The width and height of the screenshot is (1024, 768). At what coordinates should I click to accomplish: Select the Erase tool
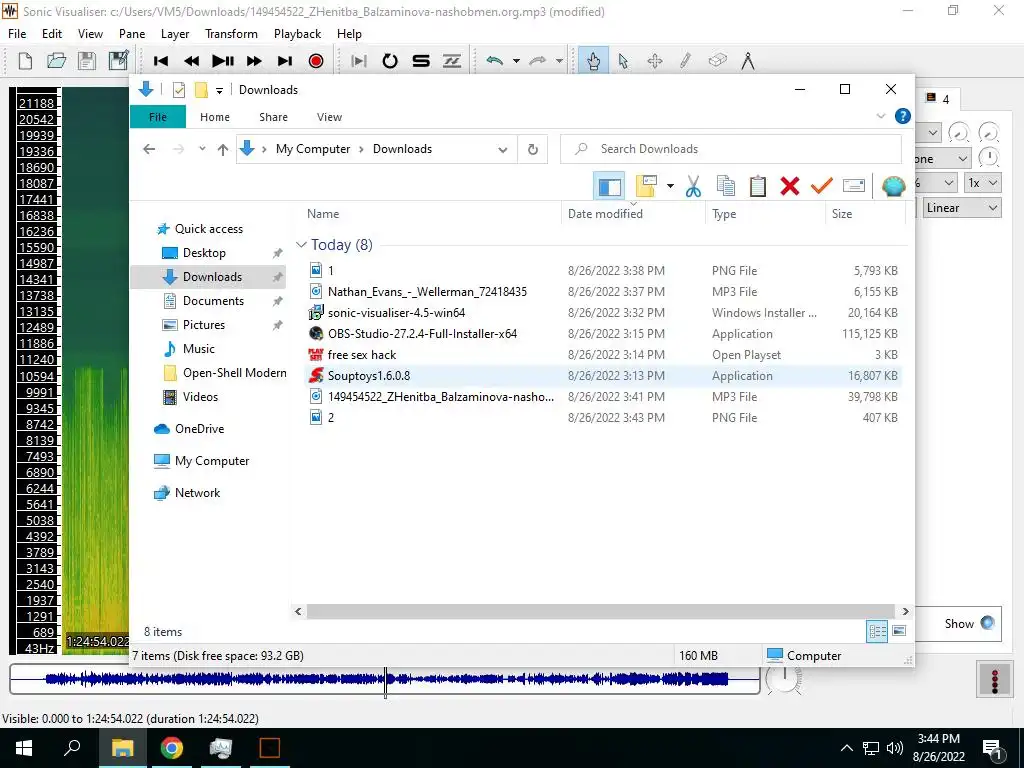717,61
